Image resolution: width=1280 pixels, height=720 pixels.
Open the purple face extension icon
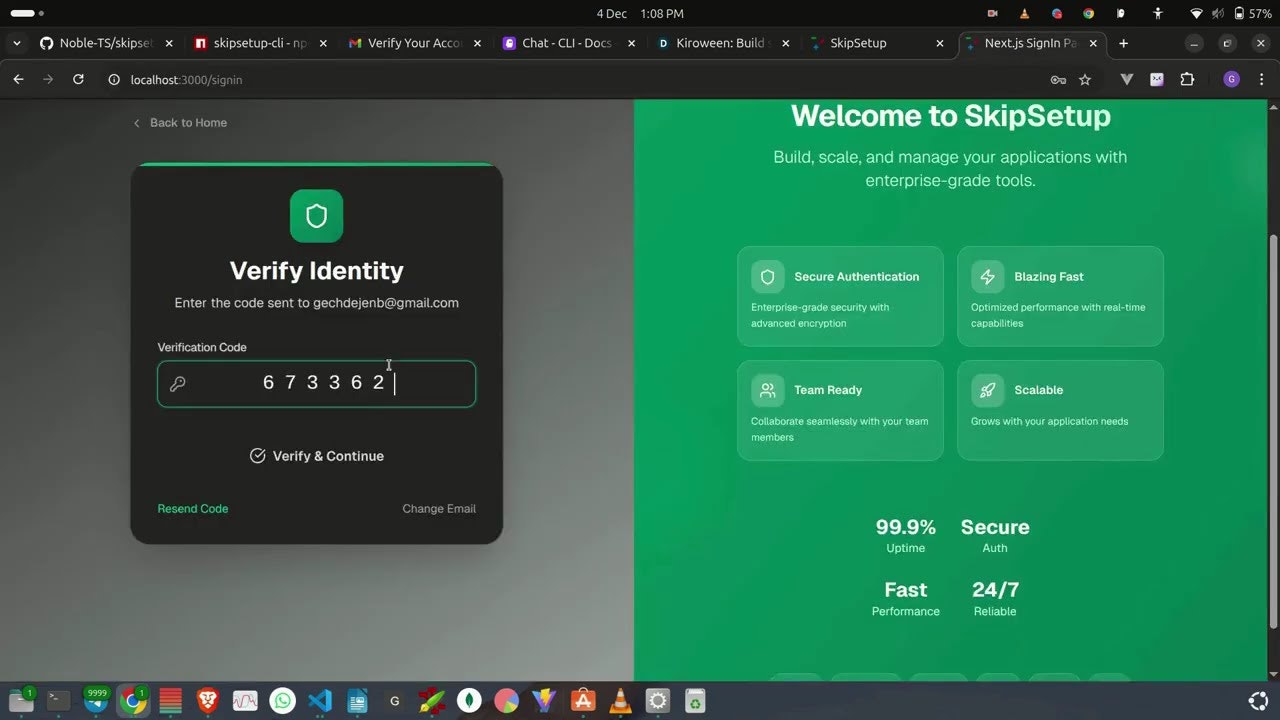[1157, 80]
